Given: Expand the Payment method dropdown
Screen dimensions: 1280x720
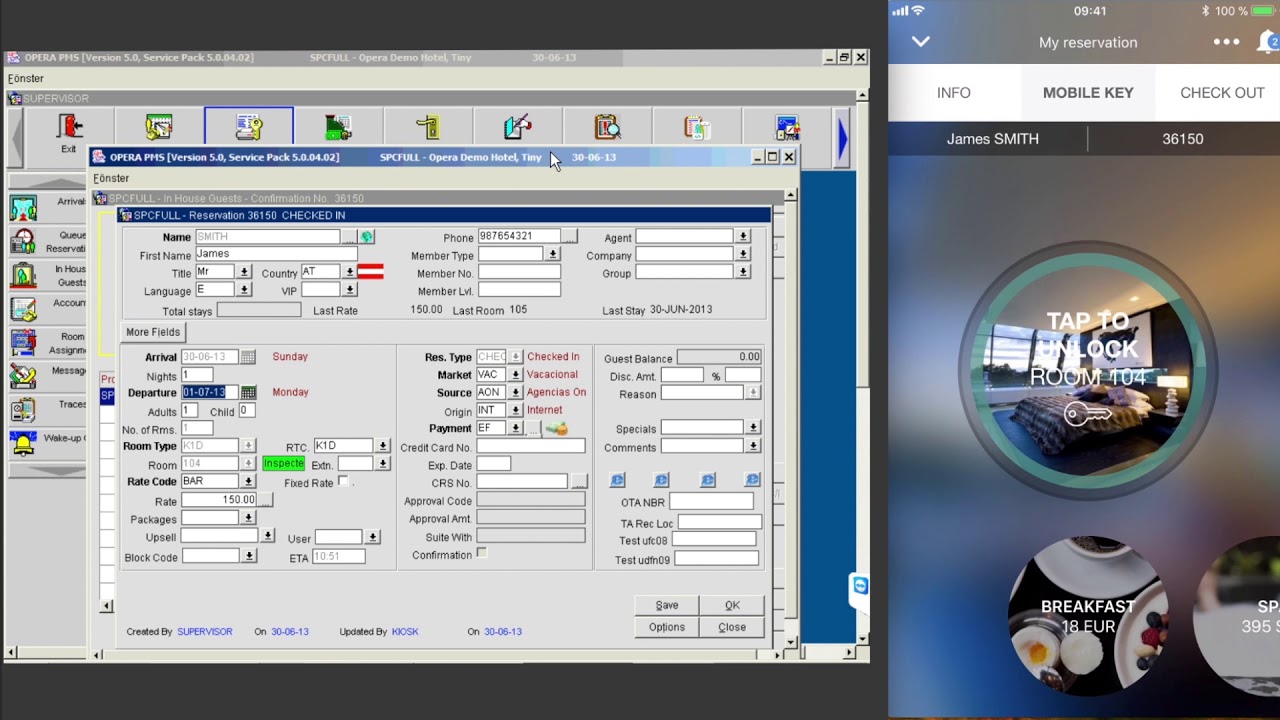Looking at the screenshot, I should click(x=515, y=428).
